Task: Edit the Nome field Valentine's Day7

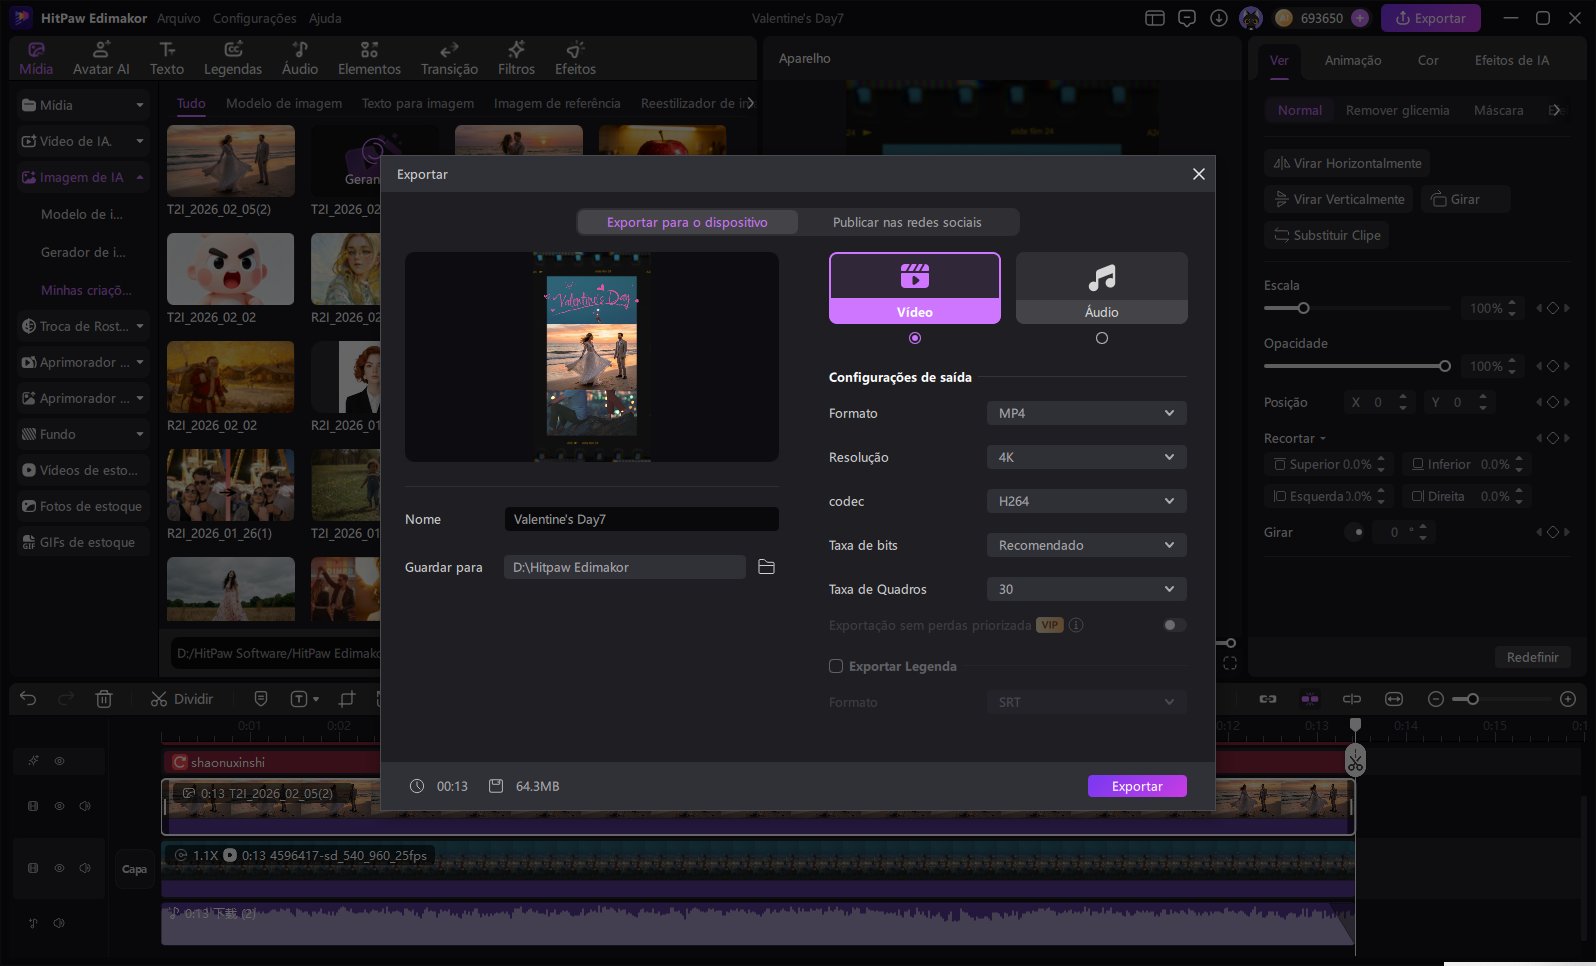Action: (640, 519)
